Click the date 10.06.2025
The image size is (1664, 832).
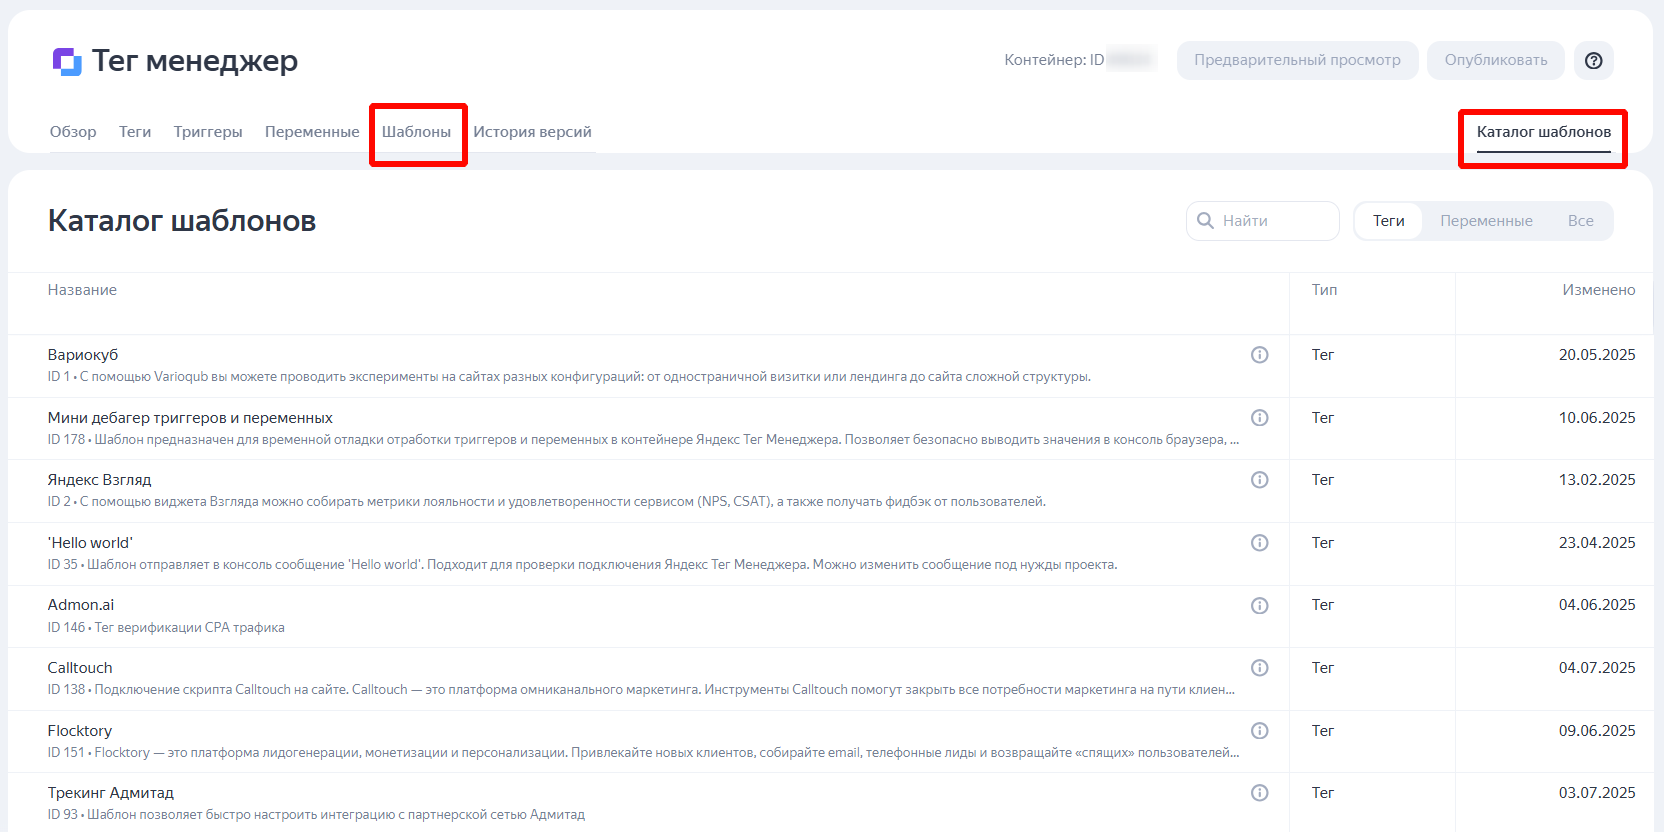coord(1597,418)
